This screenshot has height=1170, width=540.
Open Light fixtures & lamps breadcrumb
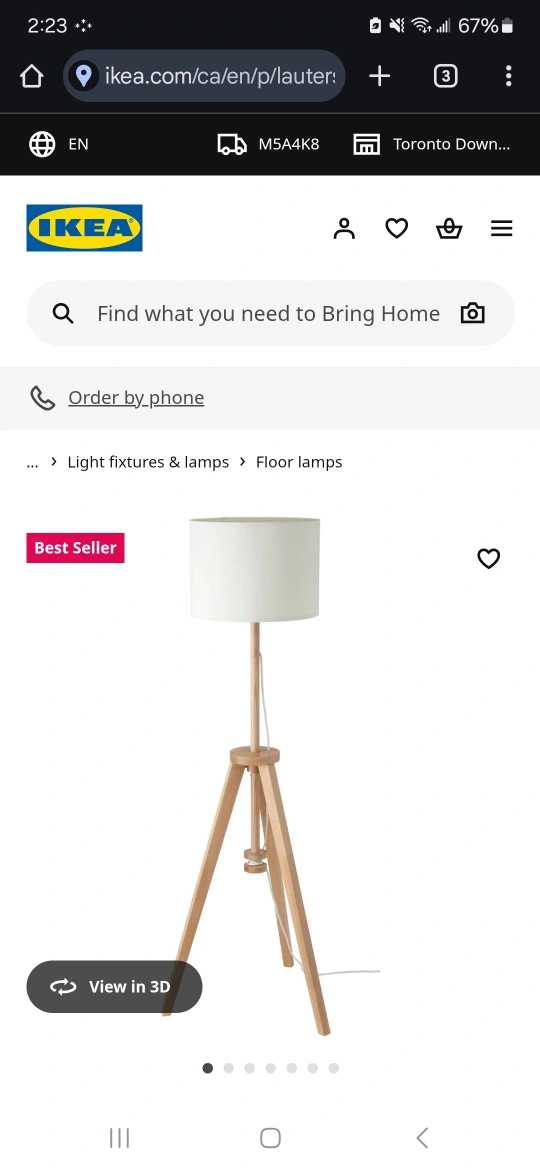click(x=148, y=462)
